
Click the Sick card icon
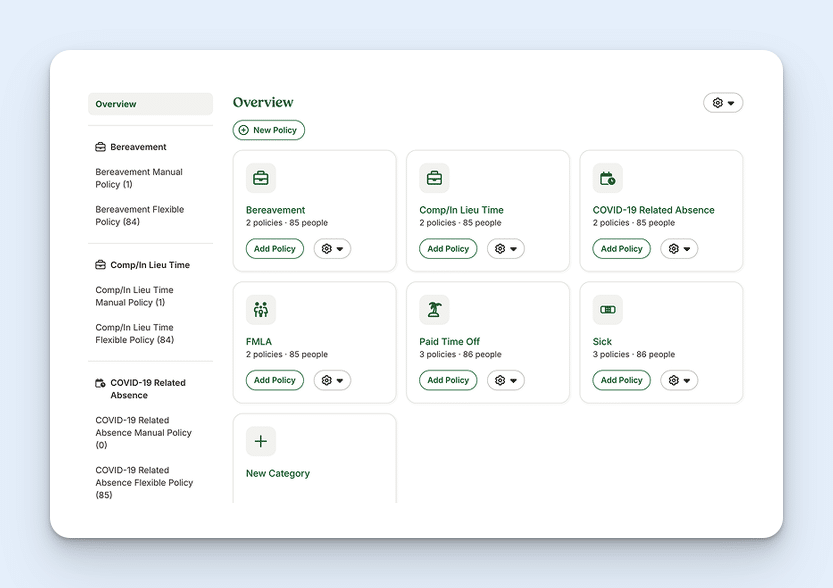pyautogui.click(x=607, y=310)
